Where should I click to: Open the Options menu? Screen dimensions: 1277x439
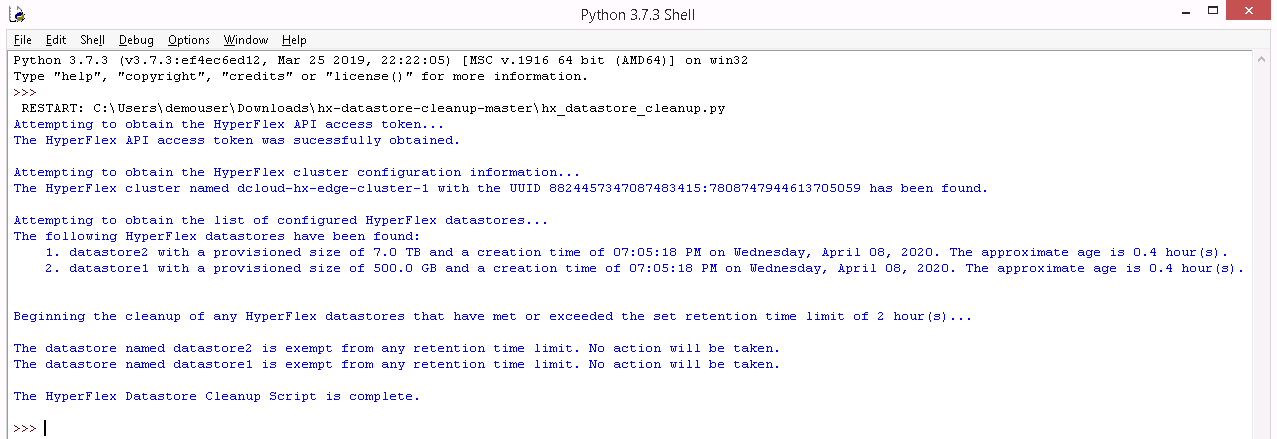(189, 40)
